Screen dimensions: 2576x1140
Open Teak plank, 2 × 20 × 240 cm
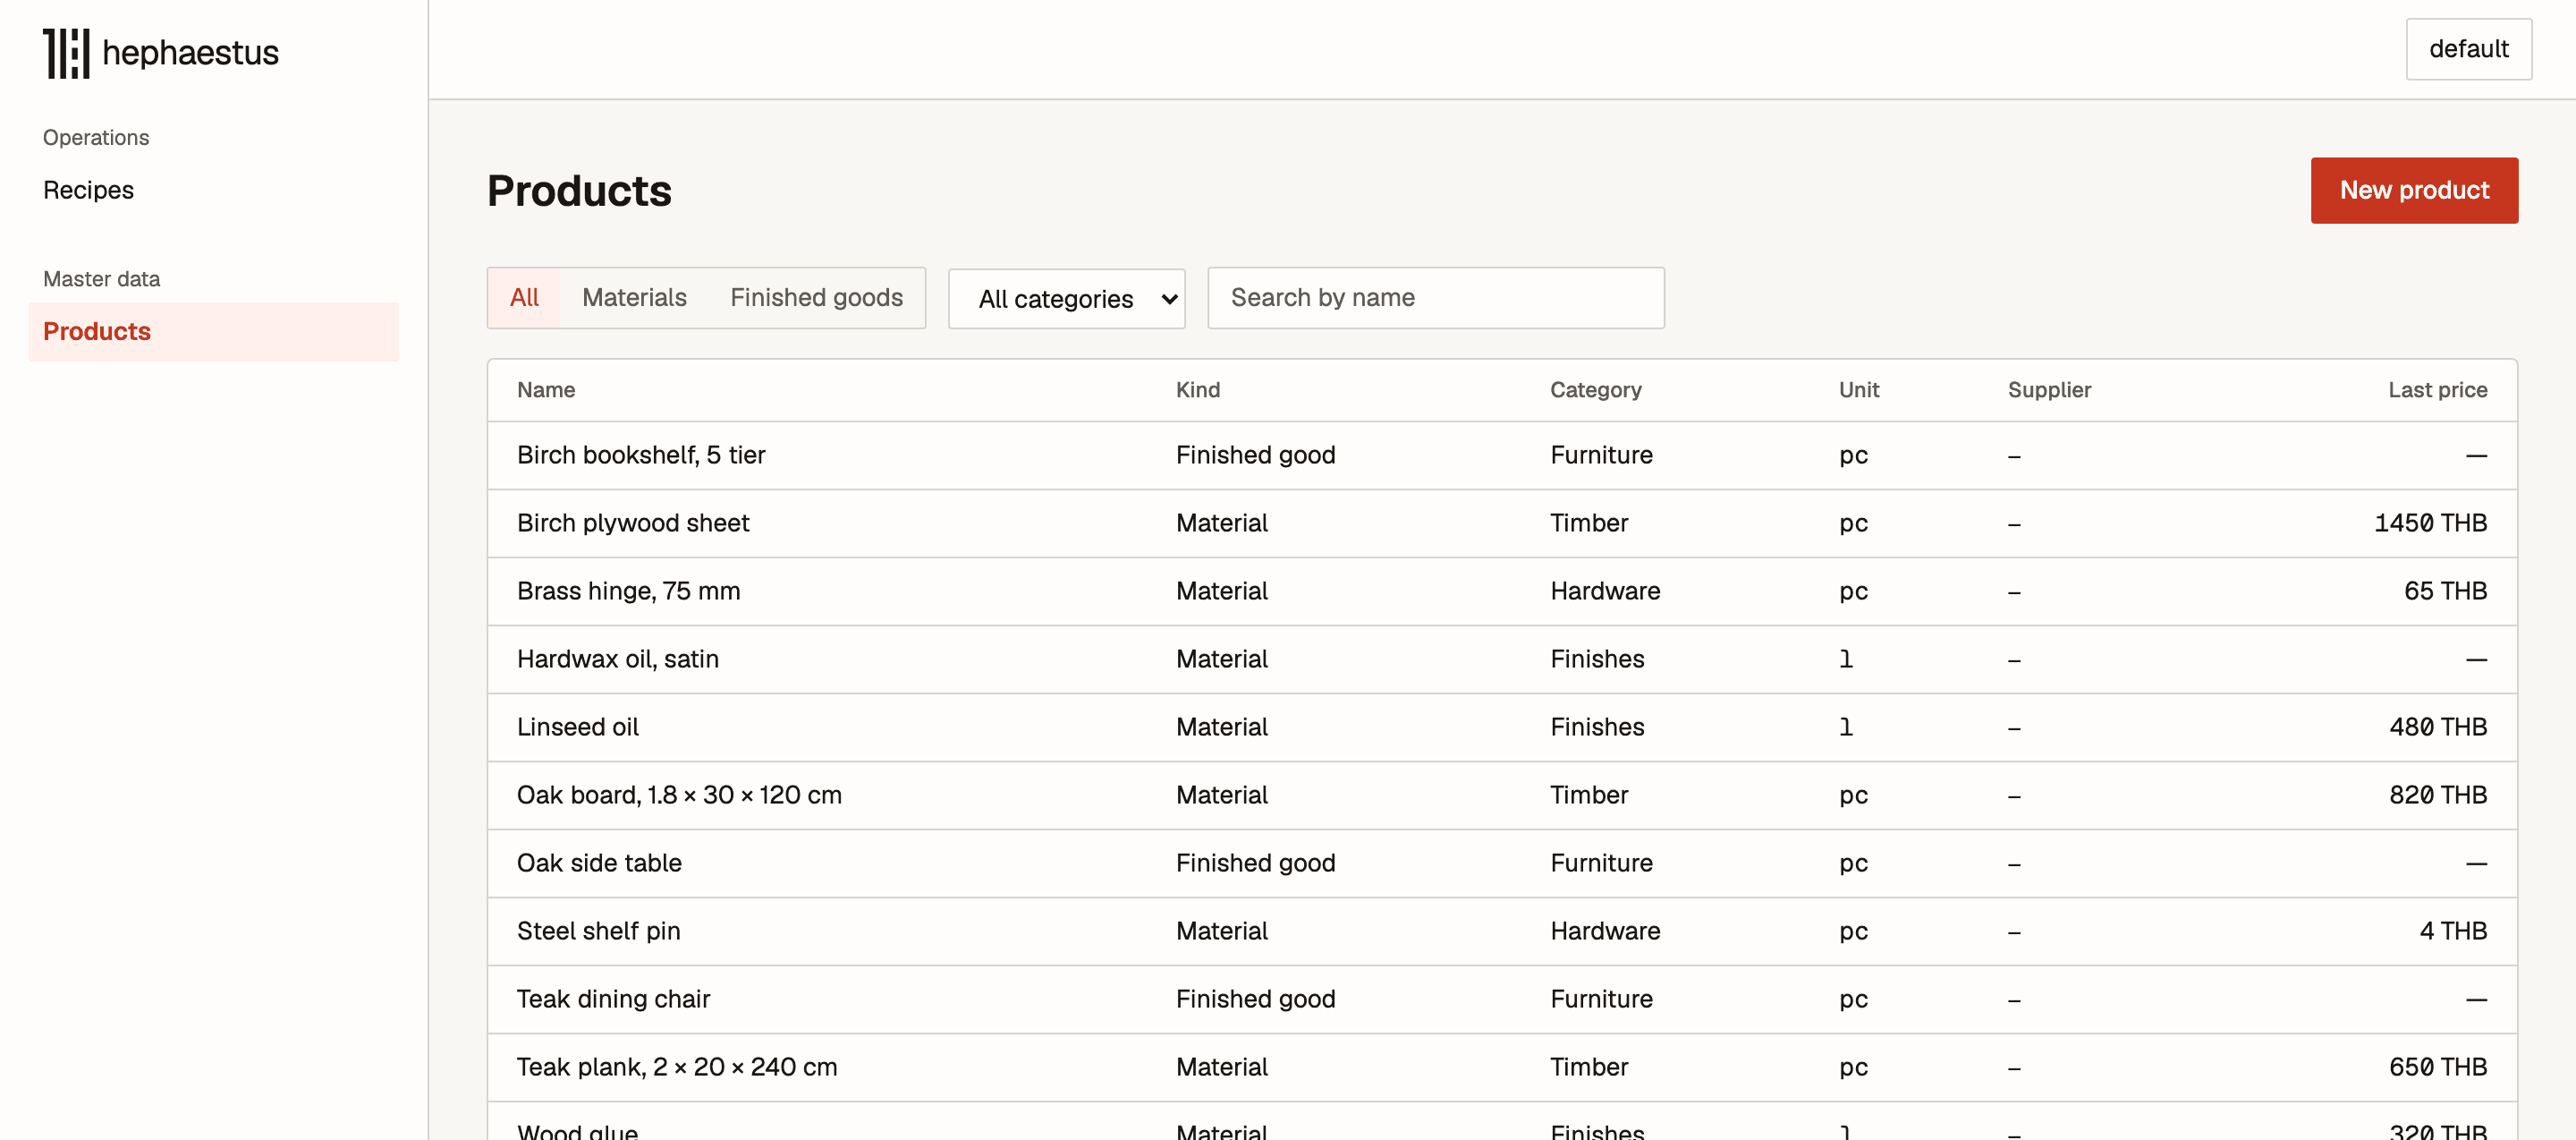677,1067
